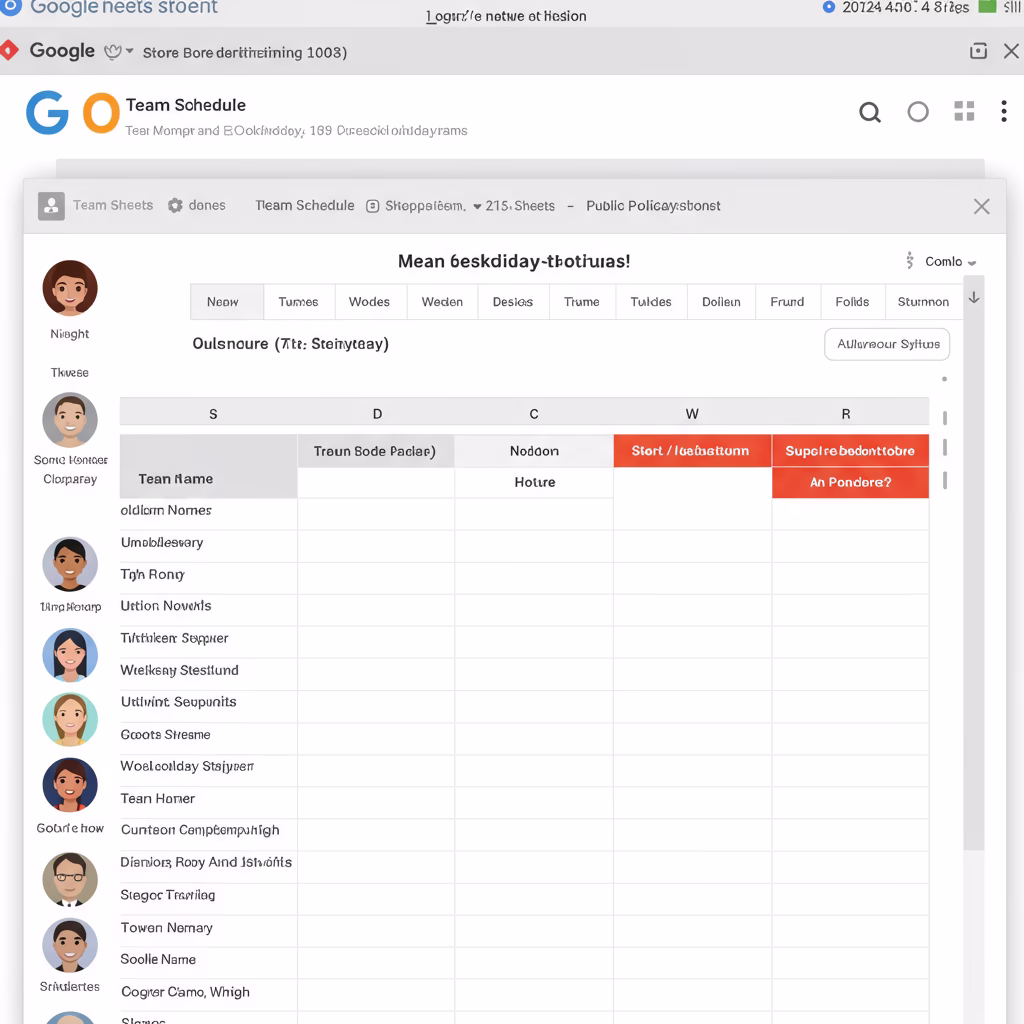Switch to the Neow tab

[x=227, y=302]
